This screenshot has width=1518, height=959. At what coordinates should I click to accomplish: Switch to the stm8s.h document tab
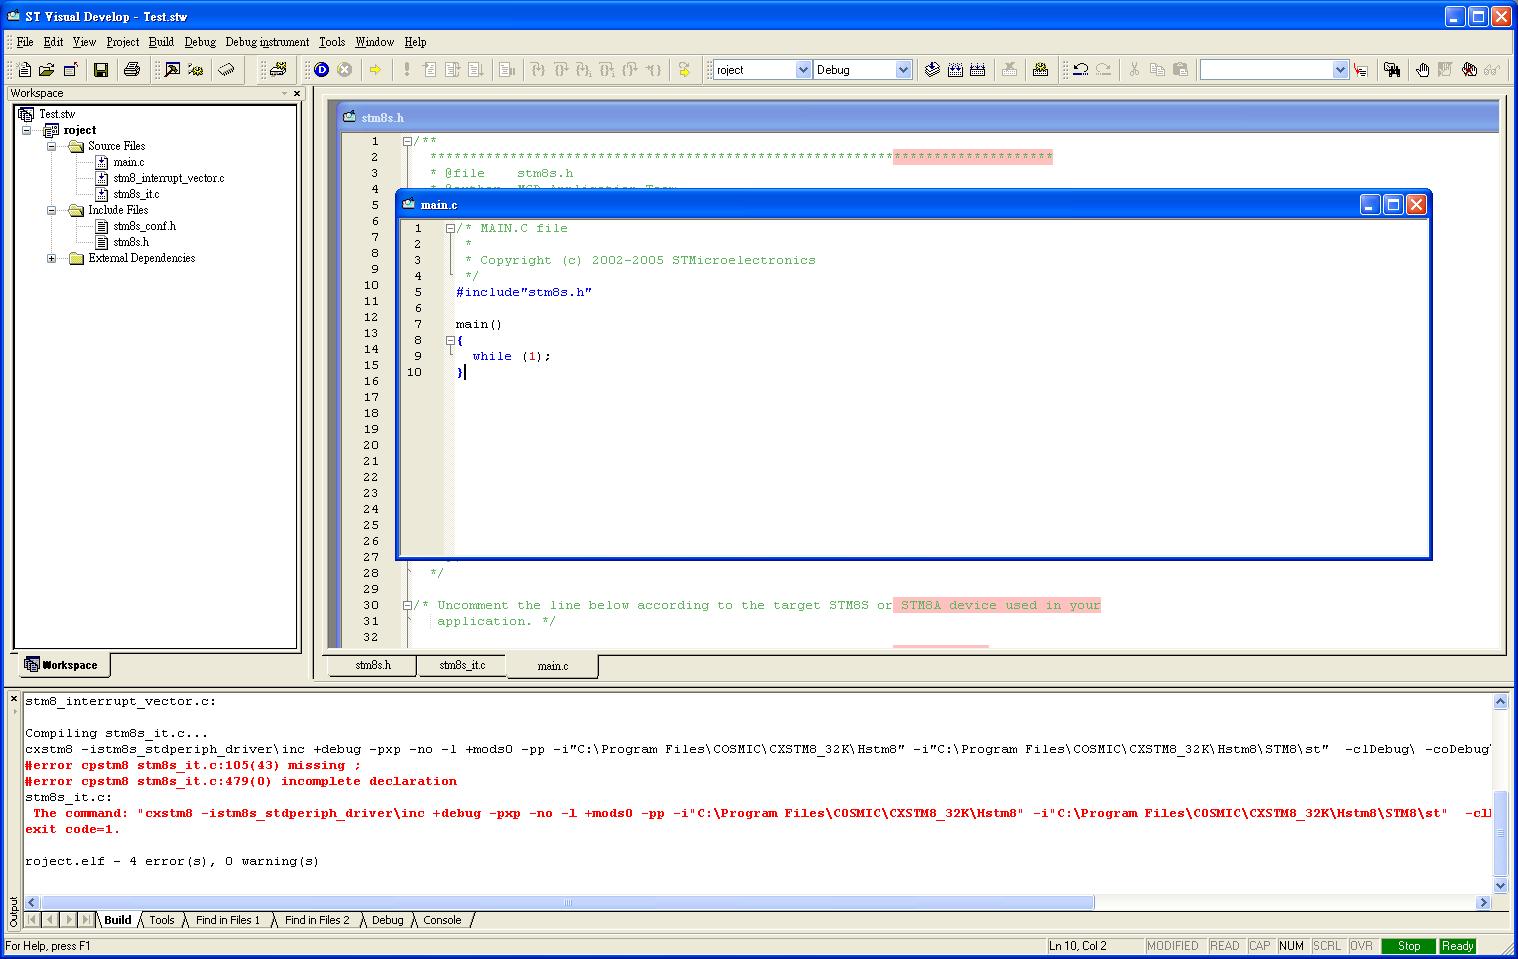pyautogui.click(x=373, y=665)
